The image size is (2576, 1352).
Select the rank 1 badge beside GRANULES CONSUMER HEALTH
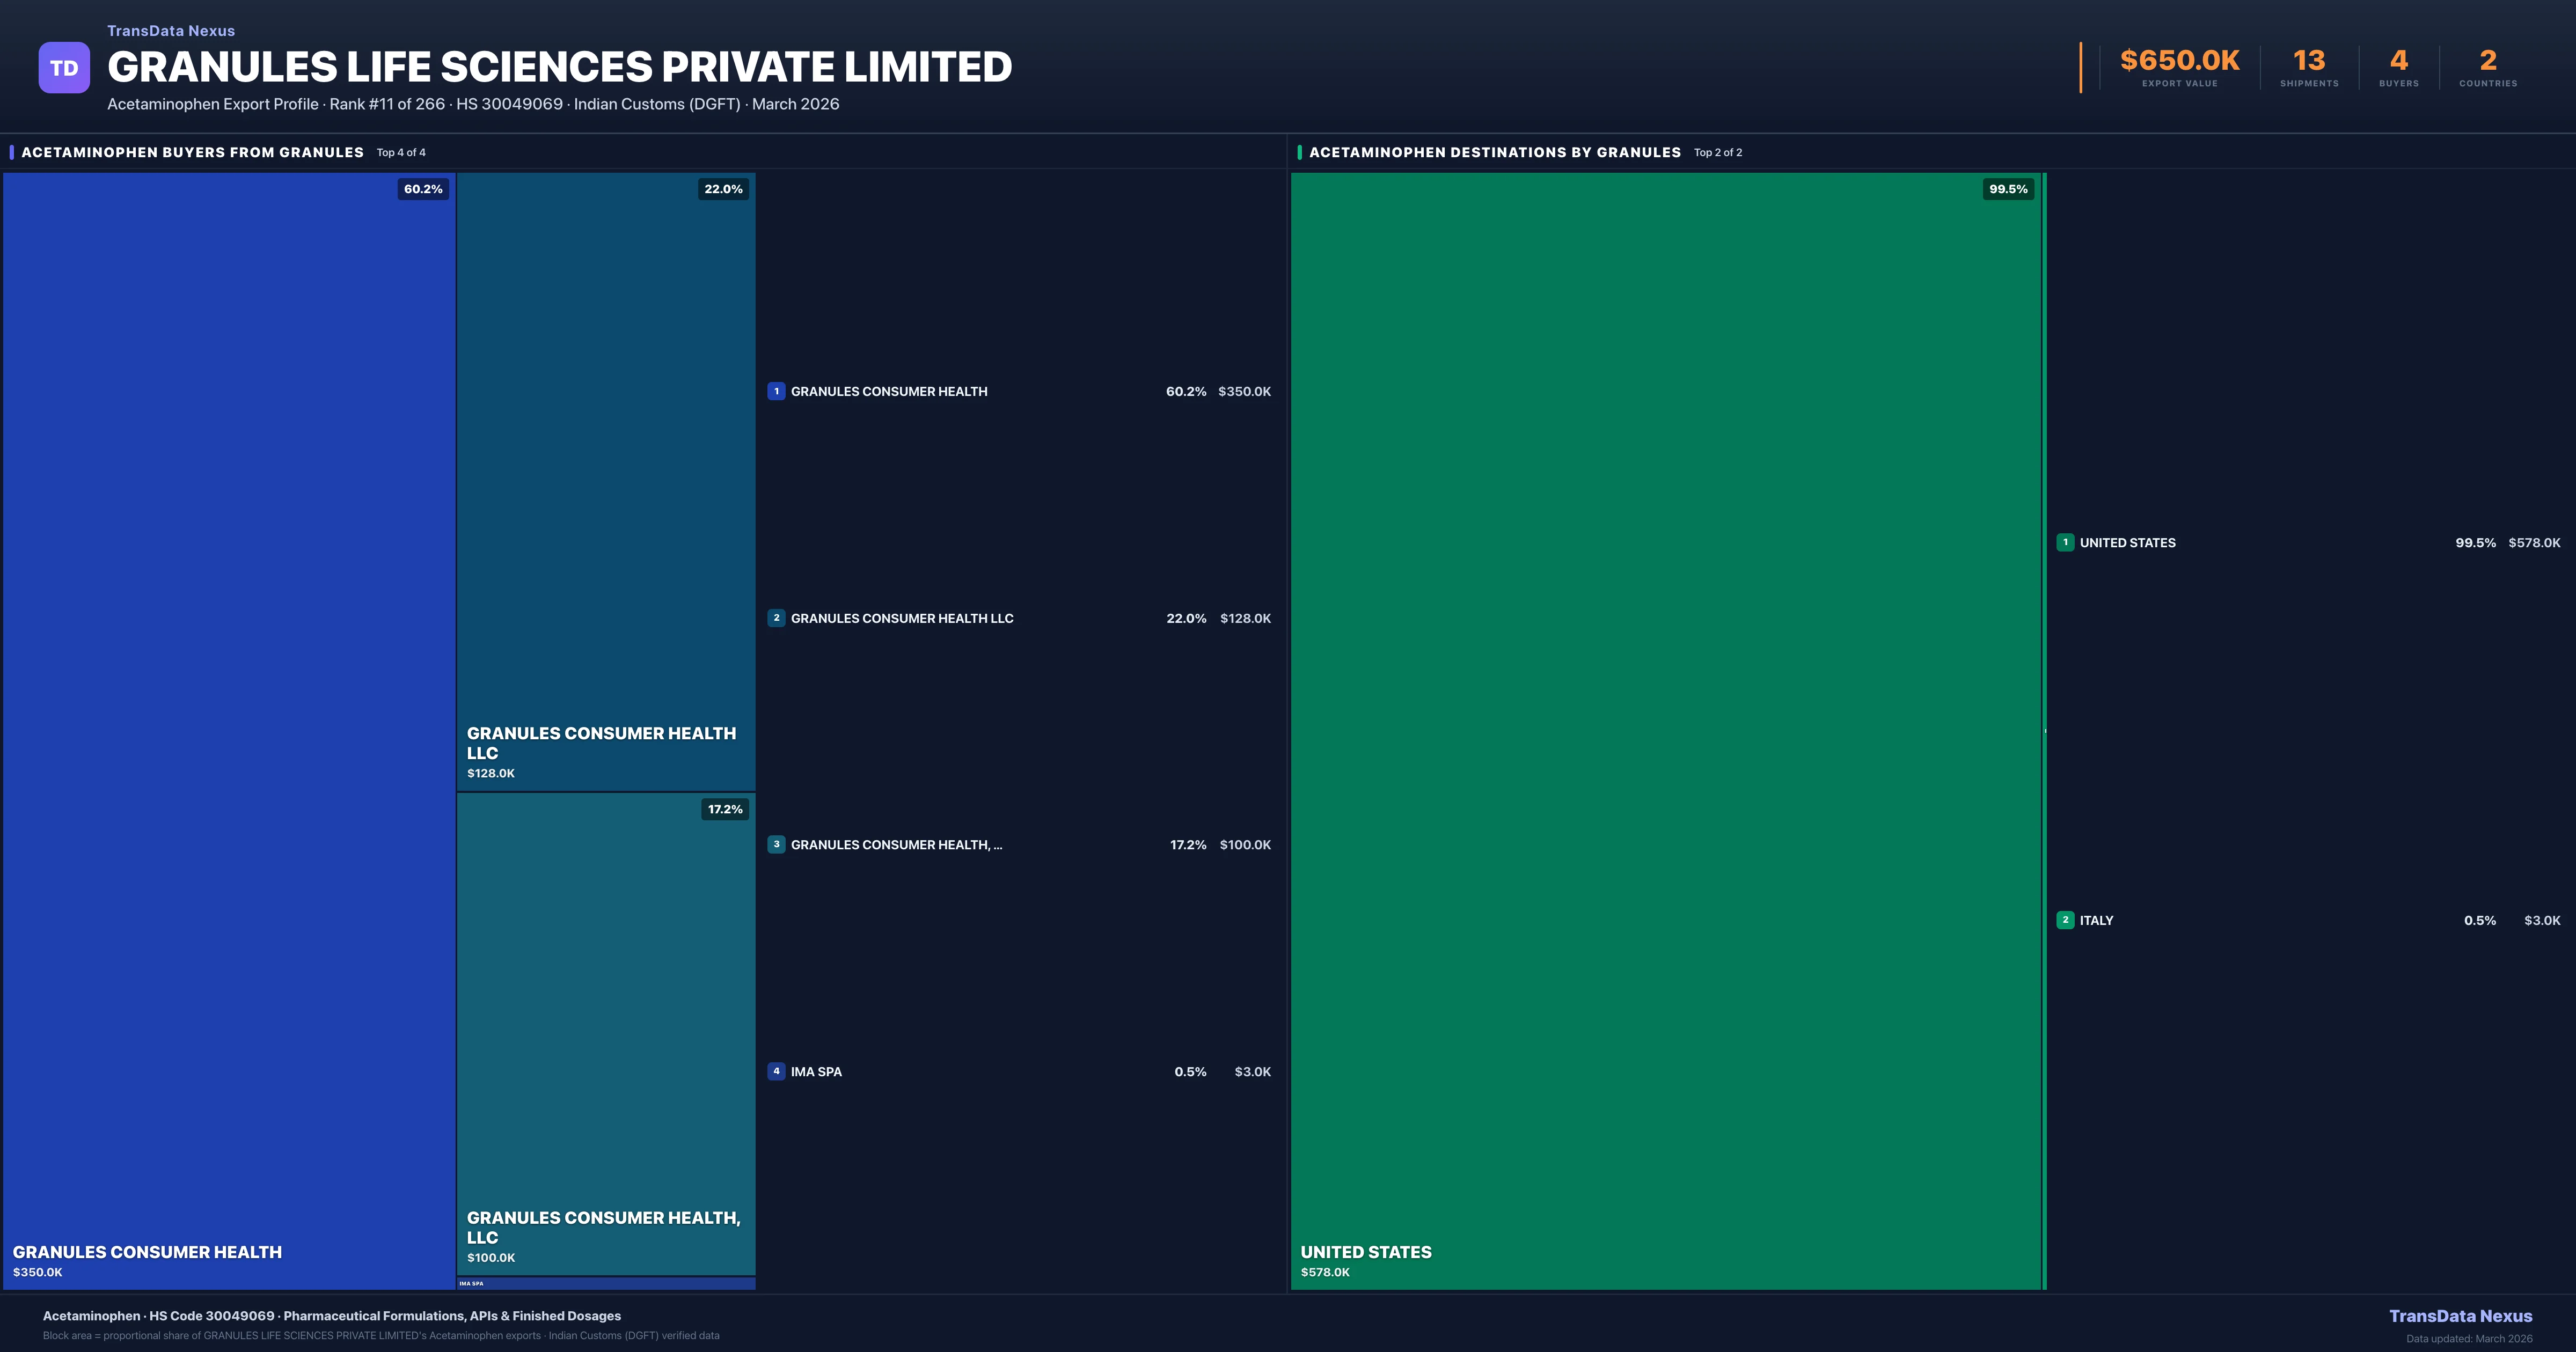coord(777,391)
